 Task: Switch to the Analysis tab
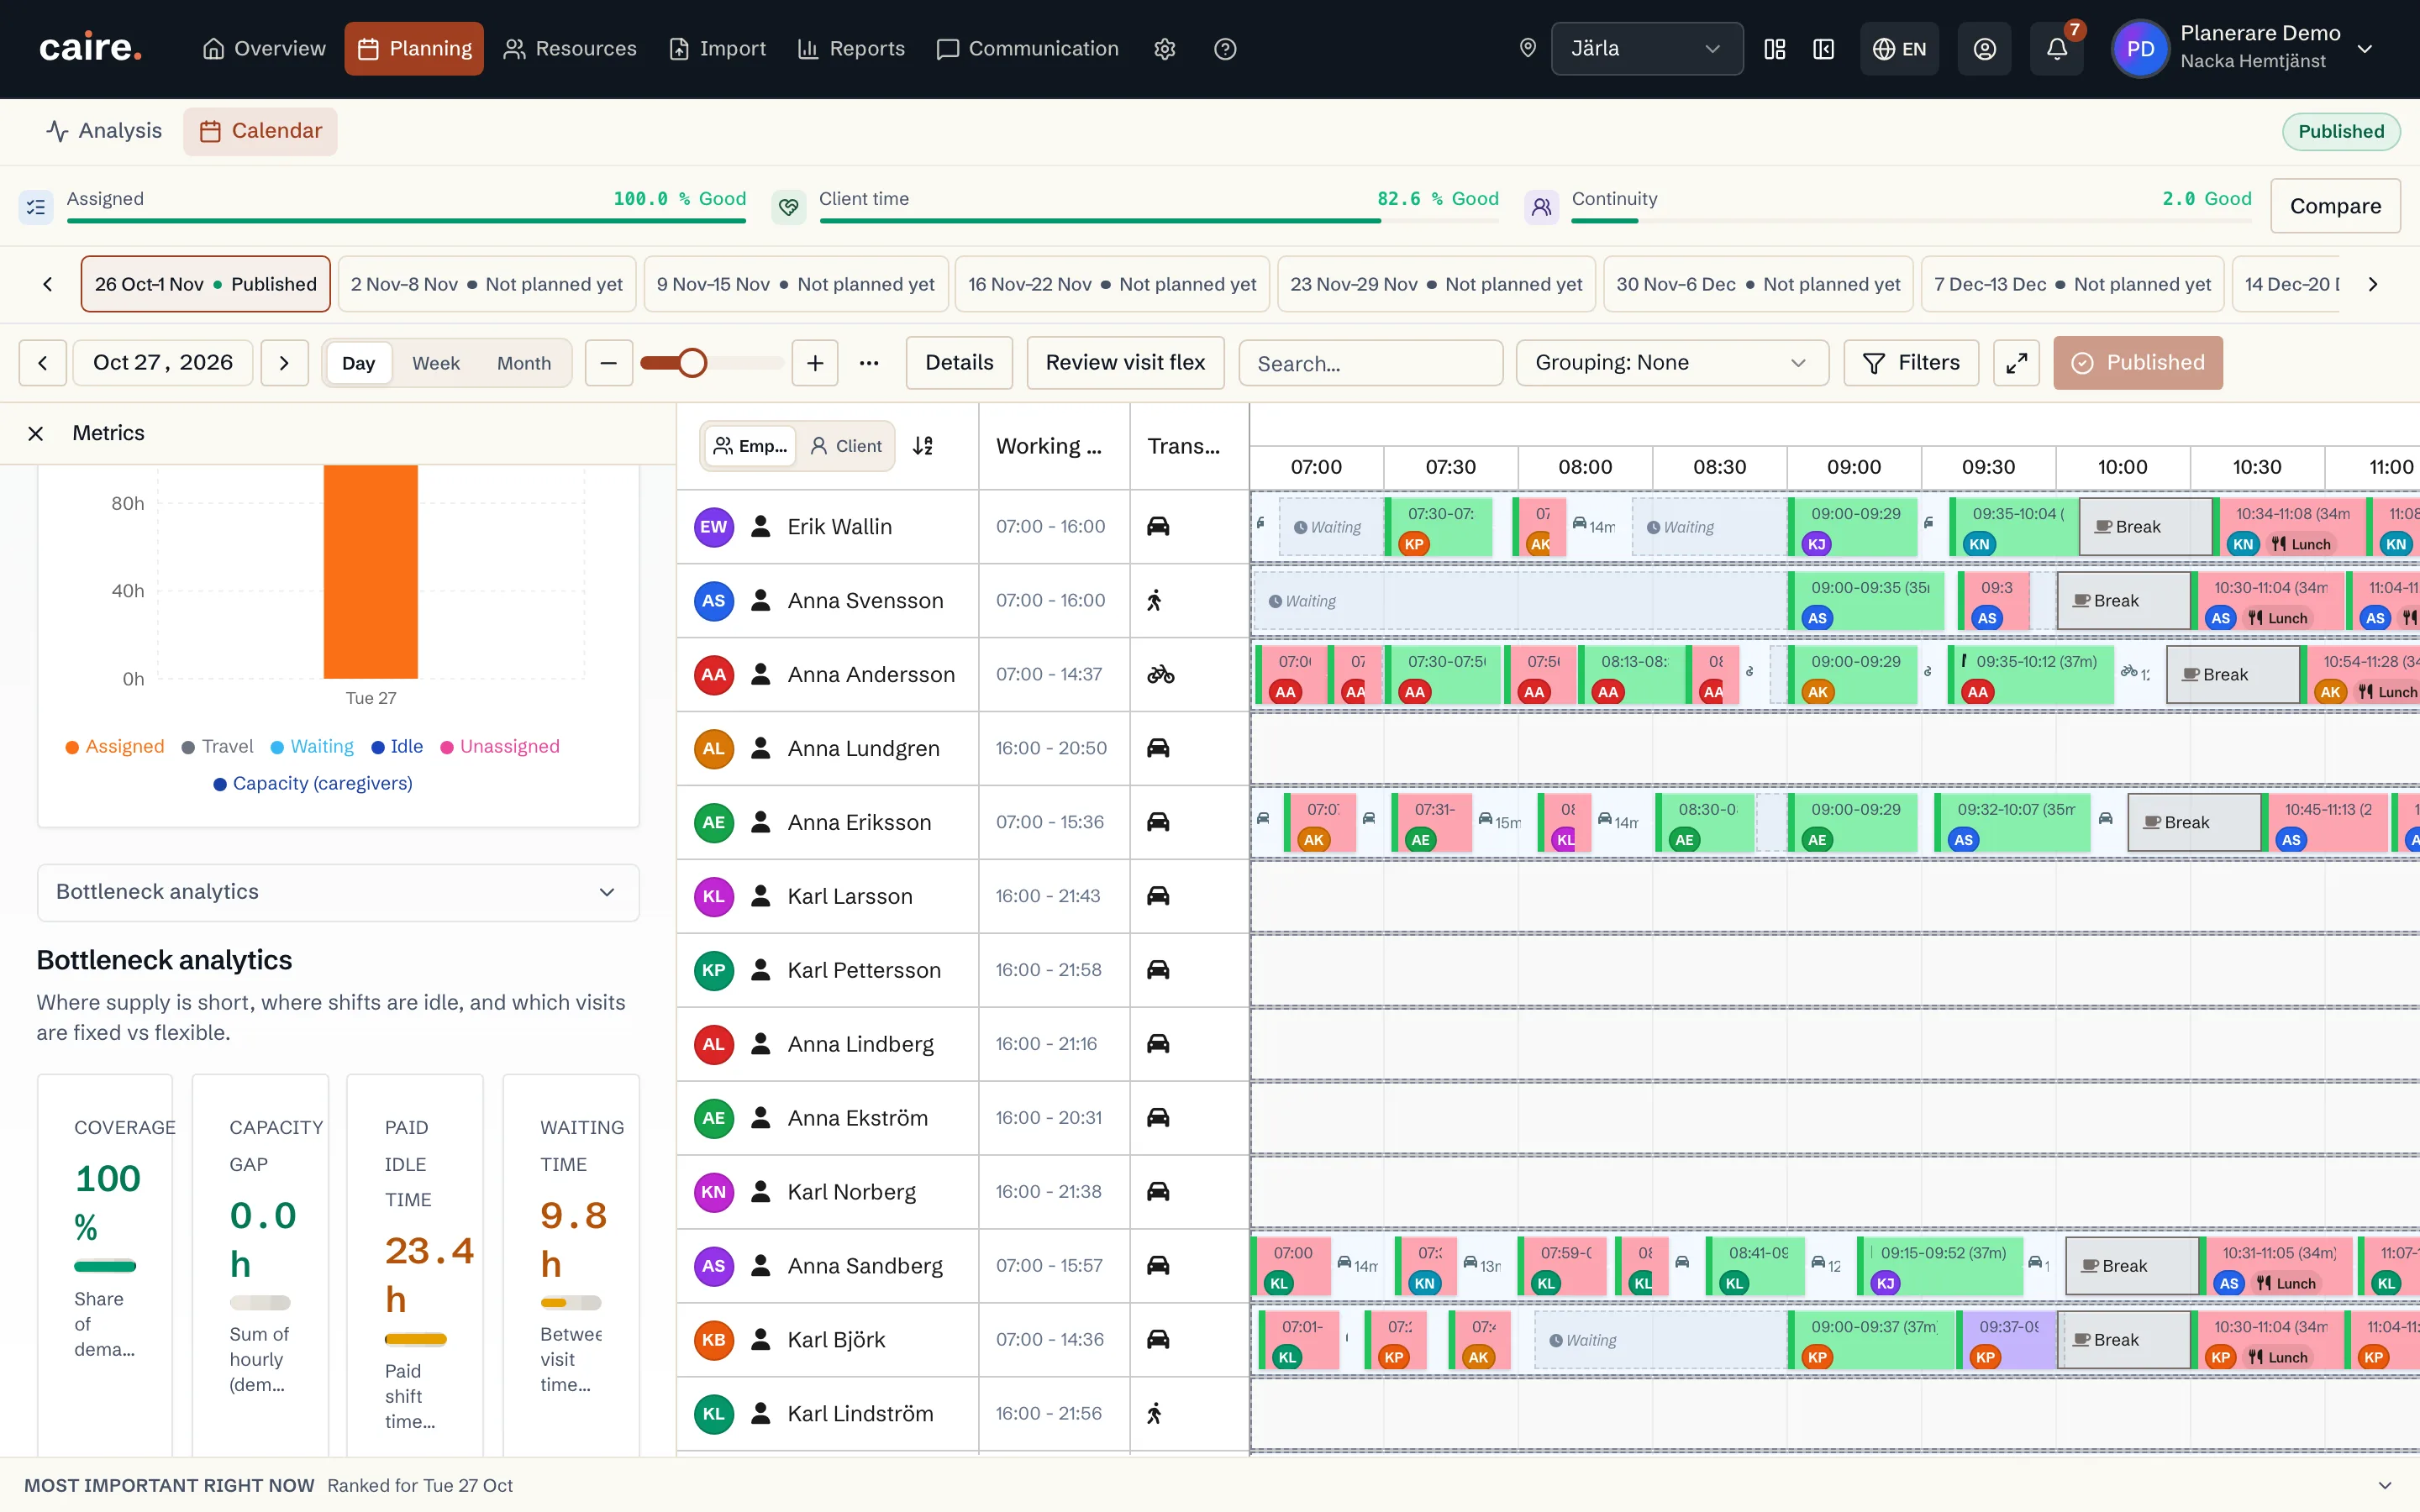tap(104, 131)
